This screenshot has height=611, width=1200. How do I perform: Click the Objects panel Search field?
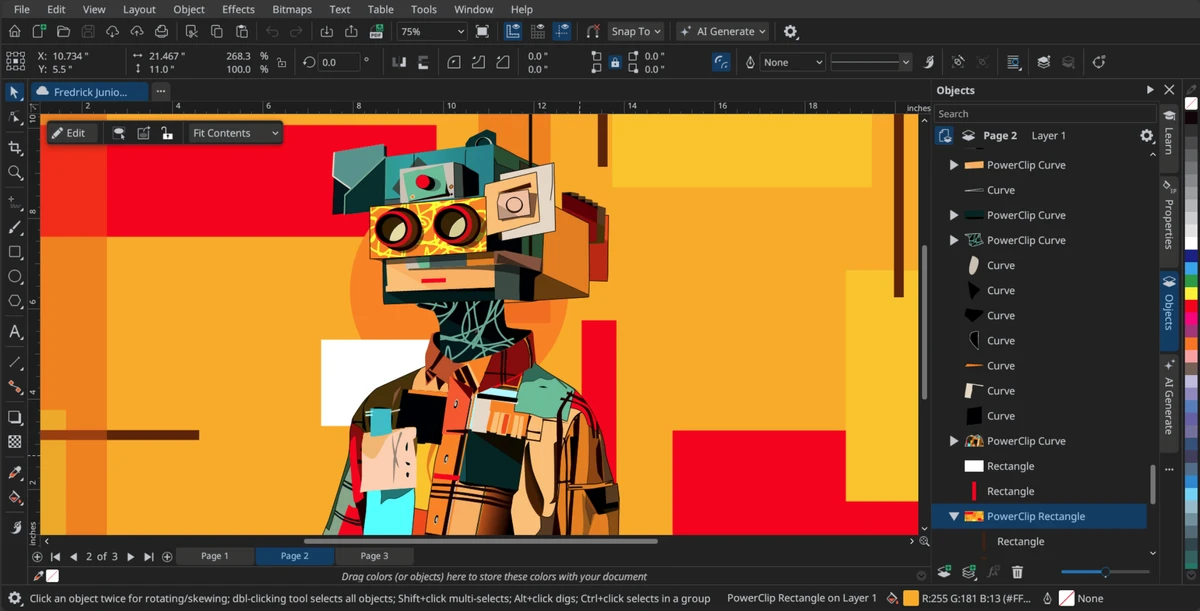pos(1044,114)
